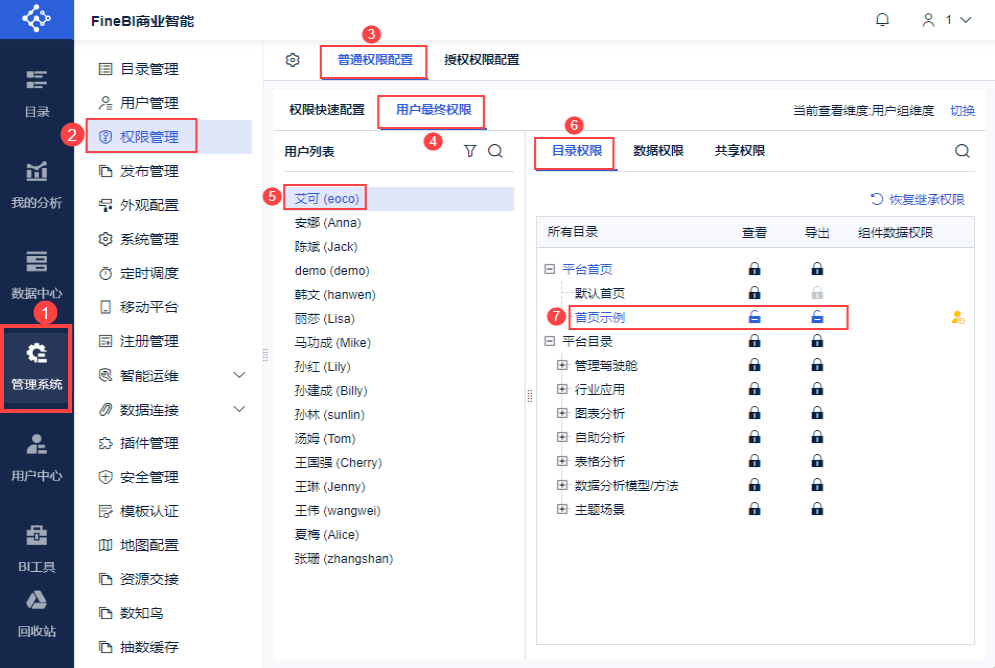Click the notification bell icon
The height and width of the screenshot is (668, 995).
coord(882,20)
